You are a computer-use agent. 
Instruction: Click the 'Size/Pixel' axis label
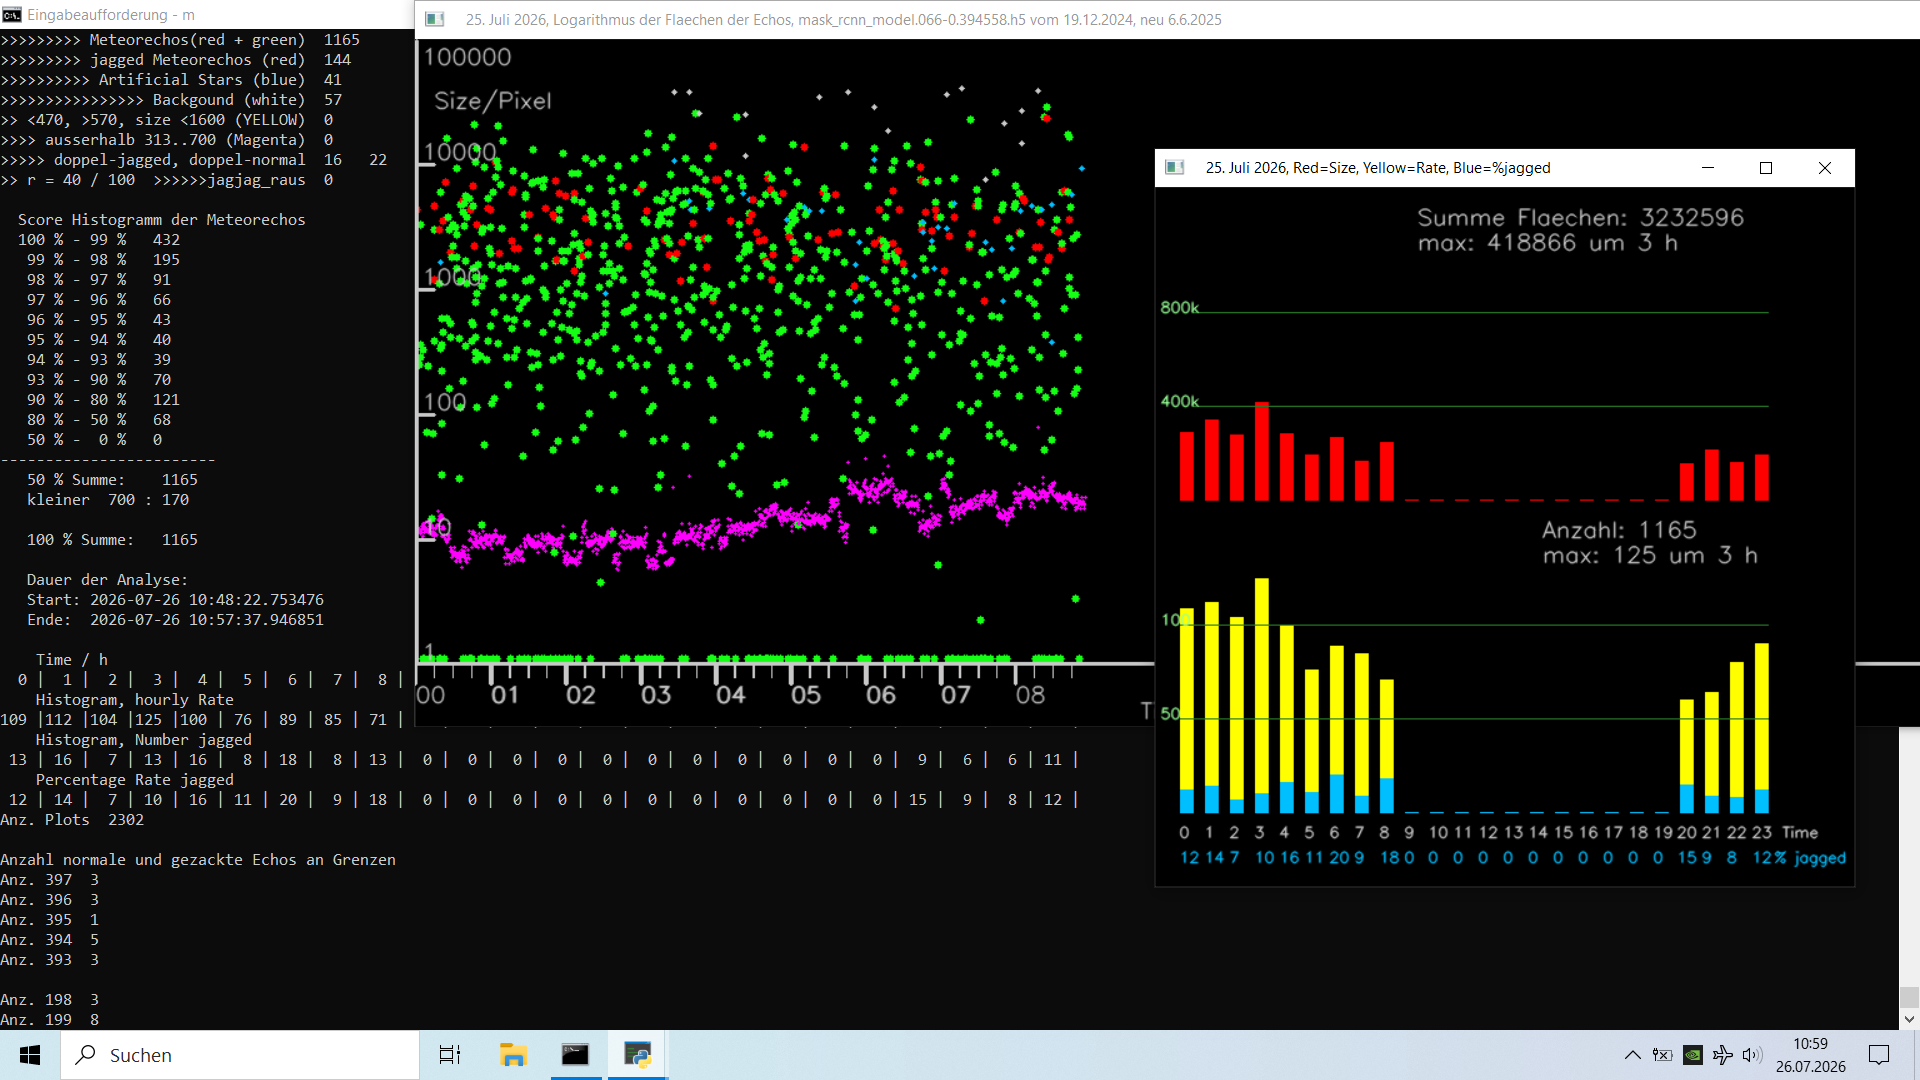point(493,101)
